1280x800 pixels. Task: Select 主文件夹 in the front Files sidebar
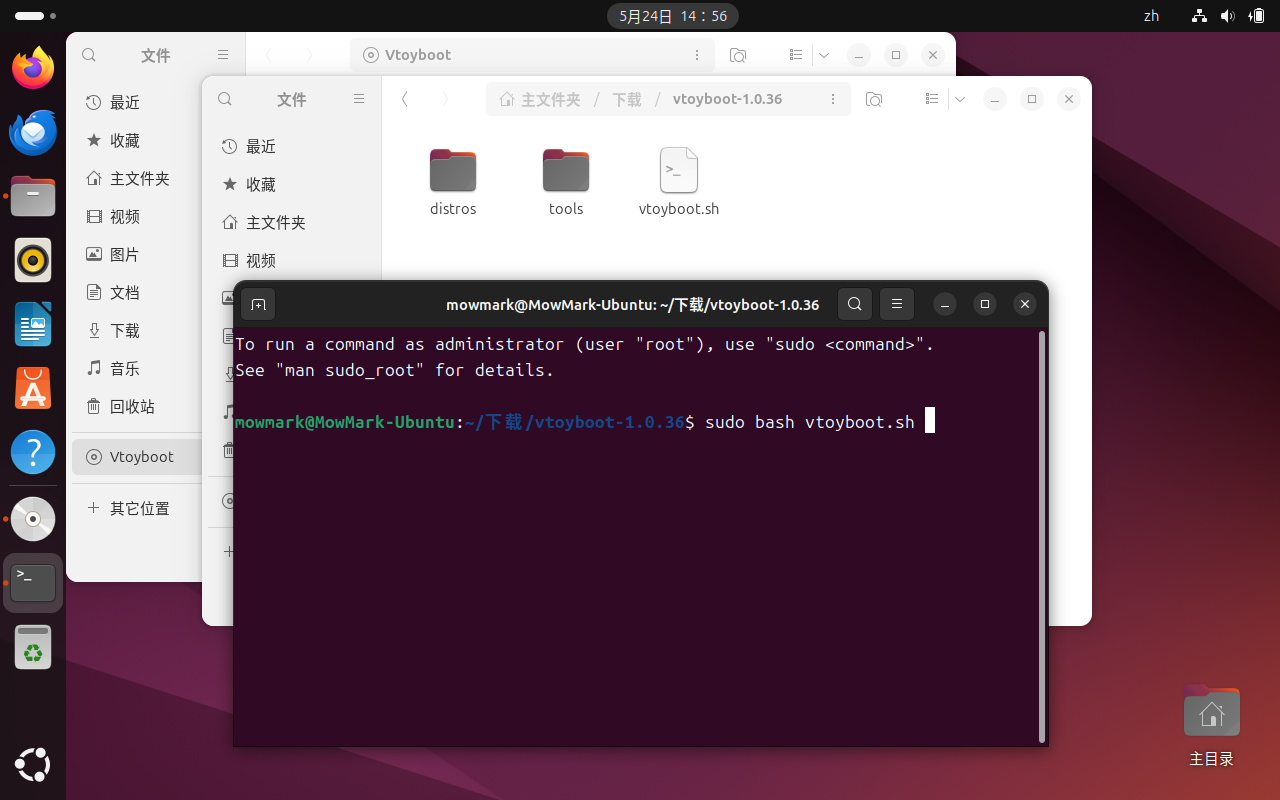(291, 223)
